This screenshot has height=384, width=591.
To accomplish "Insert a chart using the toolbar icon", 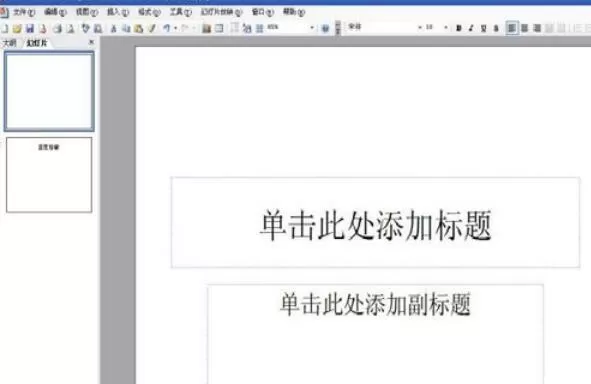I will click(x=207, y=28).
